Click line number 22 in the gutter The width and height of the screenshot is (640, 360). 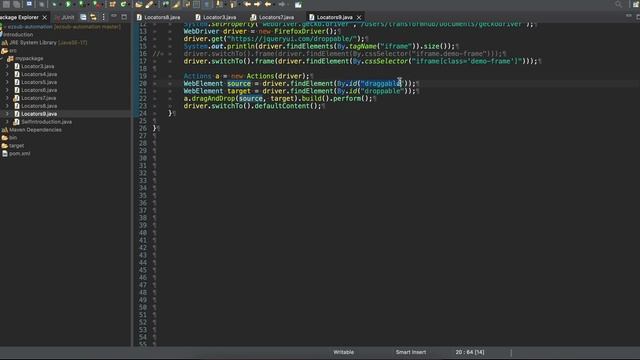[x=142, y=98]
